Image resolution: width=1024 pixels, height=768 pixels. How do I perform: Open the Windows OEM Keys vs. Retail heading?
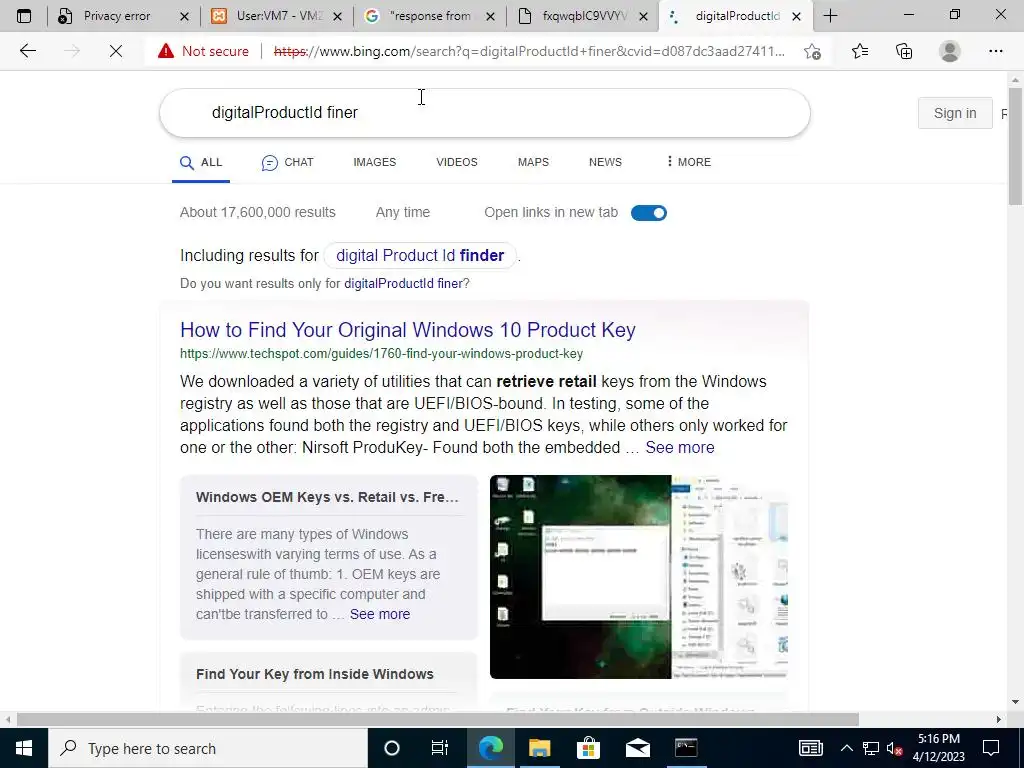pyautogui.click(x=327, y=497)
